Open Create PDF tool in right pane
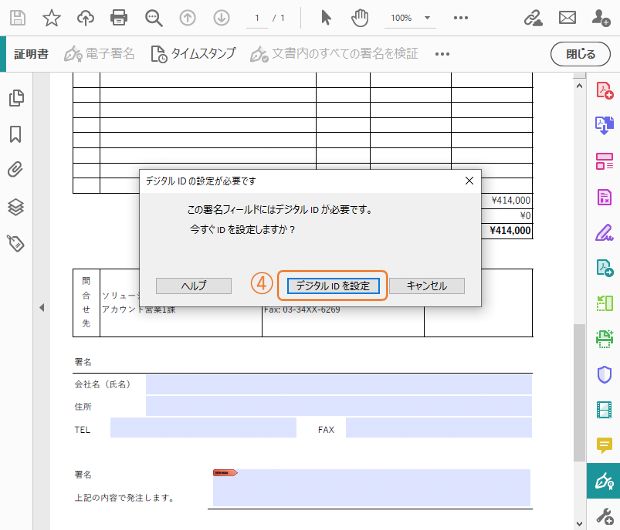The width and height of the screenshot is (620, 530). click(604, 90)
